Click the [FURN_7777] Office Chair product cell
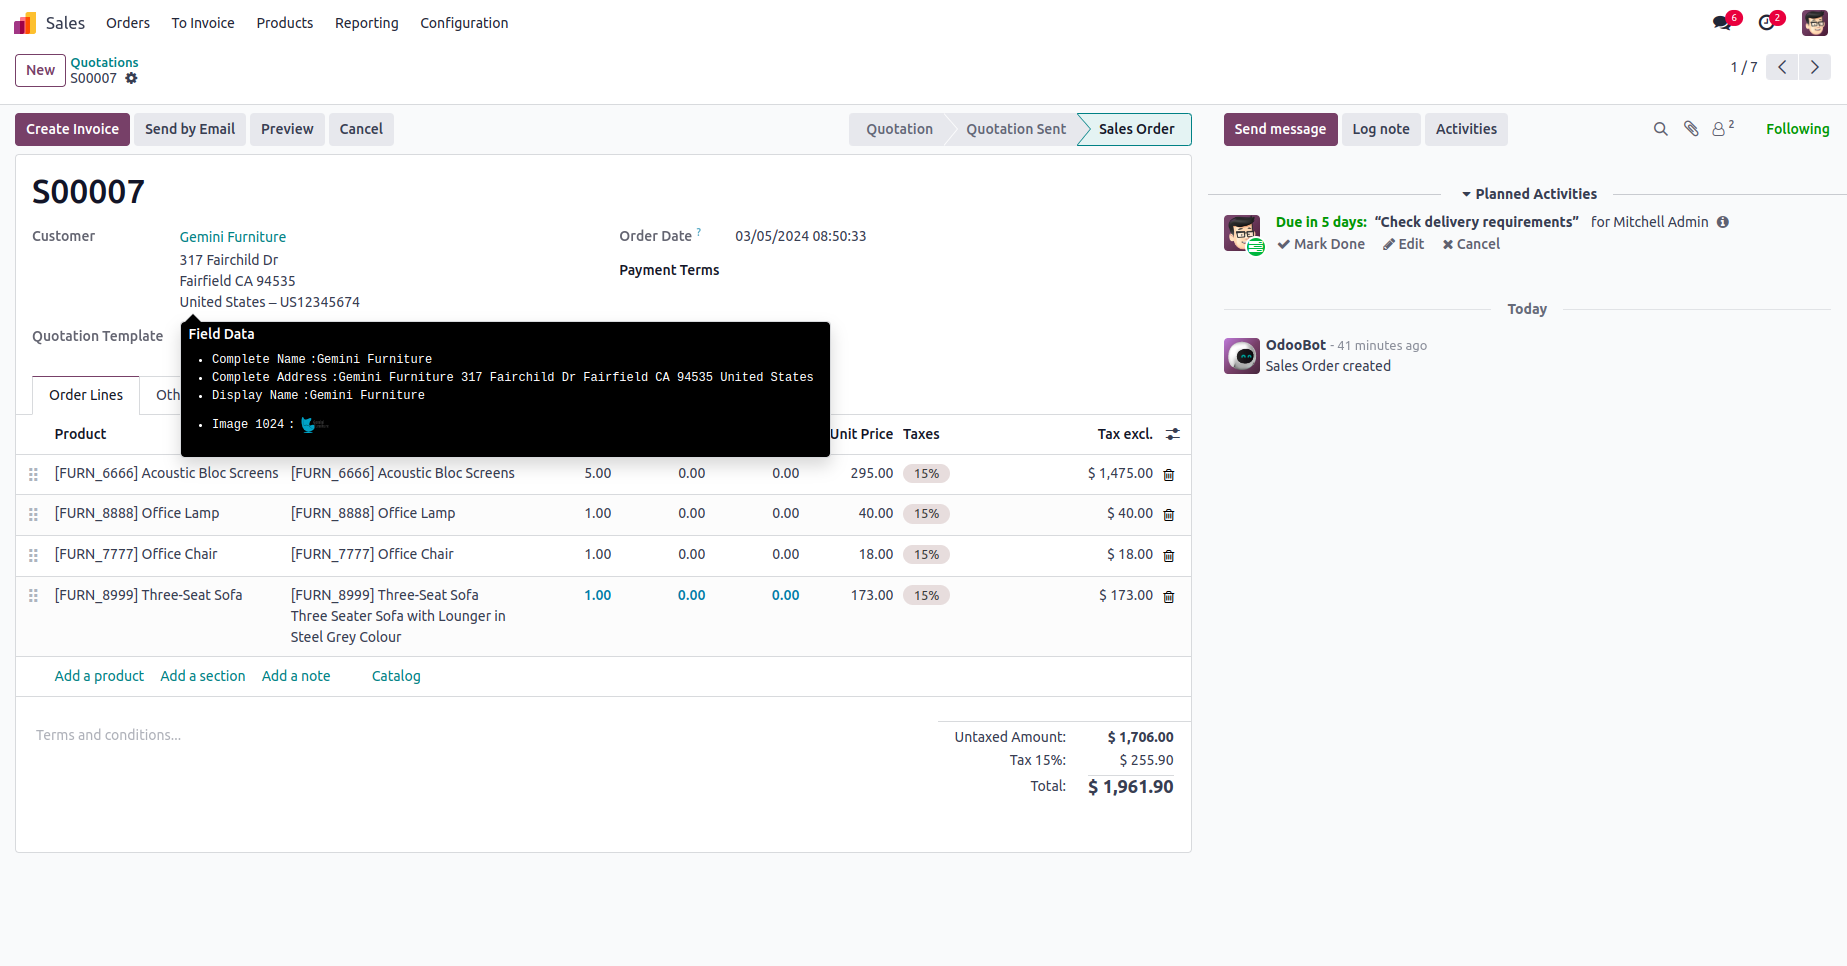 [x=136, y=554]
